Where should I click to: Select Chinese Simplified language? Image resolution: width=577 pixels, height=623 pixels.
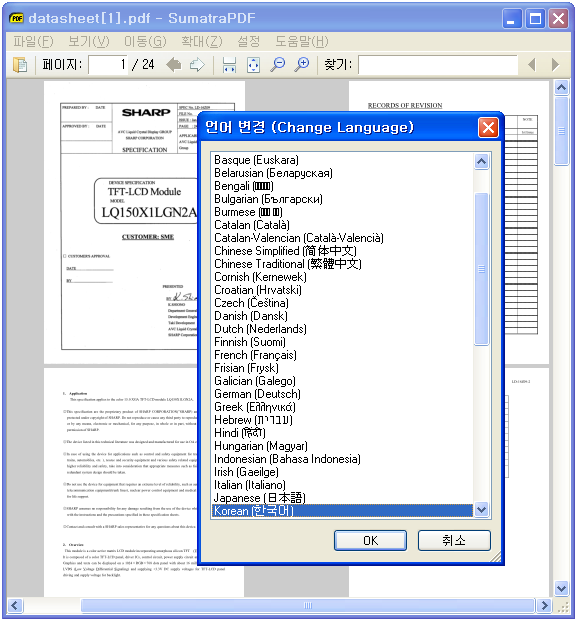point(342,251)
